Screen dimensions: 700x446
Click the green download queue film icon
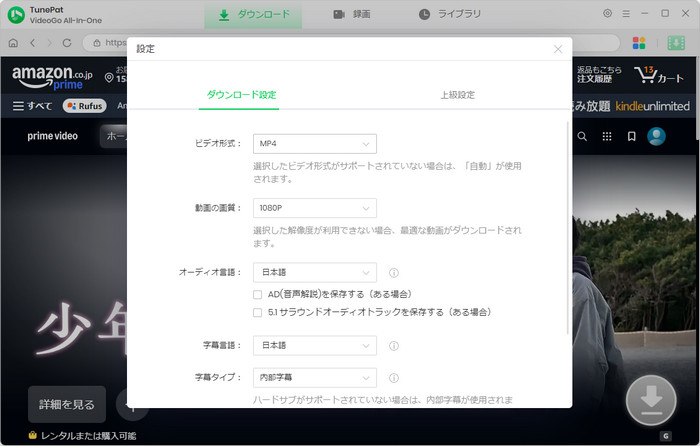click(676, 43)
